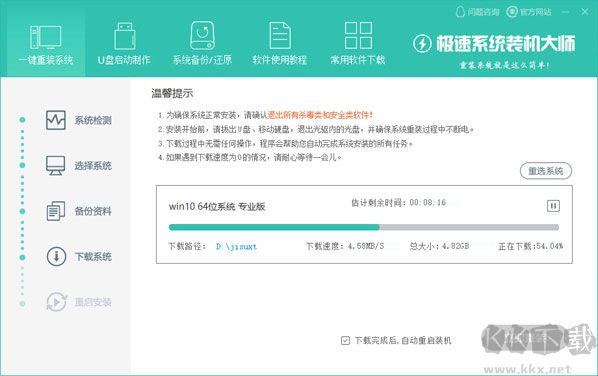Open the D:\jisuxt download path
Image resolution: width=598 pixels, height=376 pixels.
pyautogui.click(x=236, y=246)
